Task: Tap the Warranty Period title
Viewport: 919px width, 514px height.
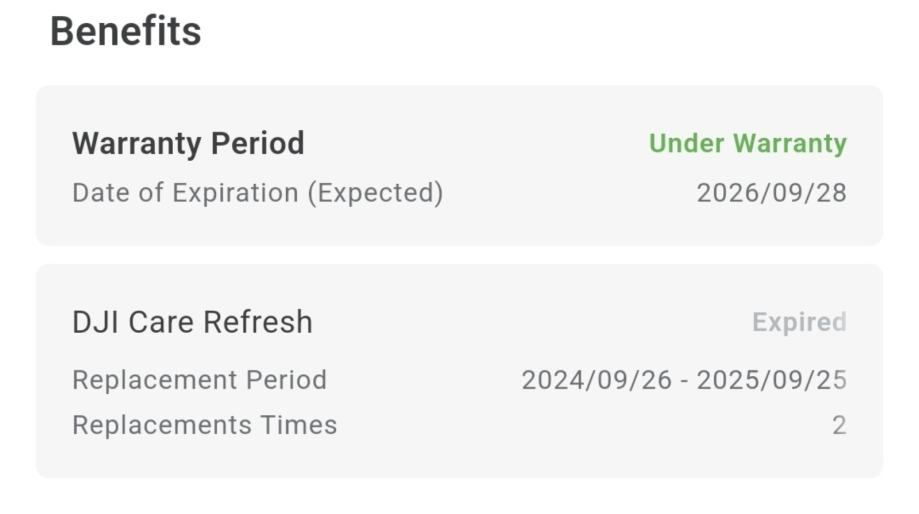Action: pyautogui.click(x=188, y=143)
